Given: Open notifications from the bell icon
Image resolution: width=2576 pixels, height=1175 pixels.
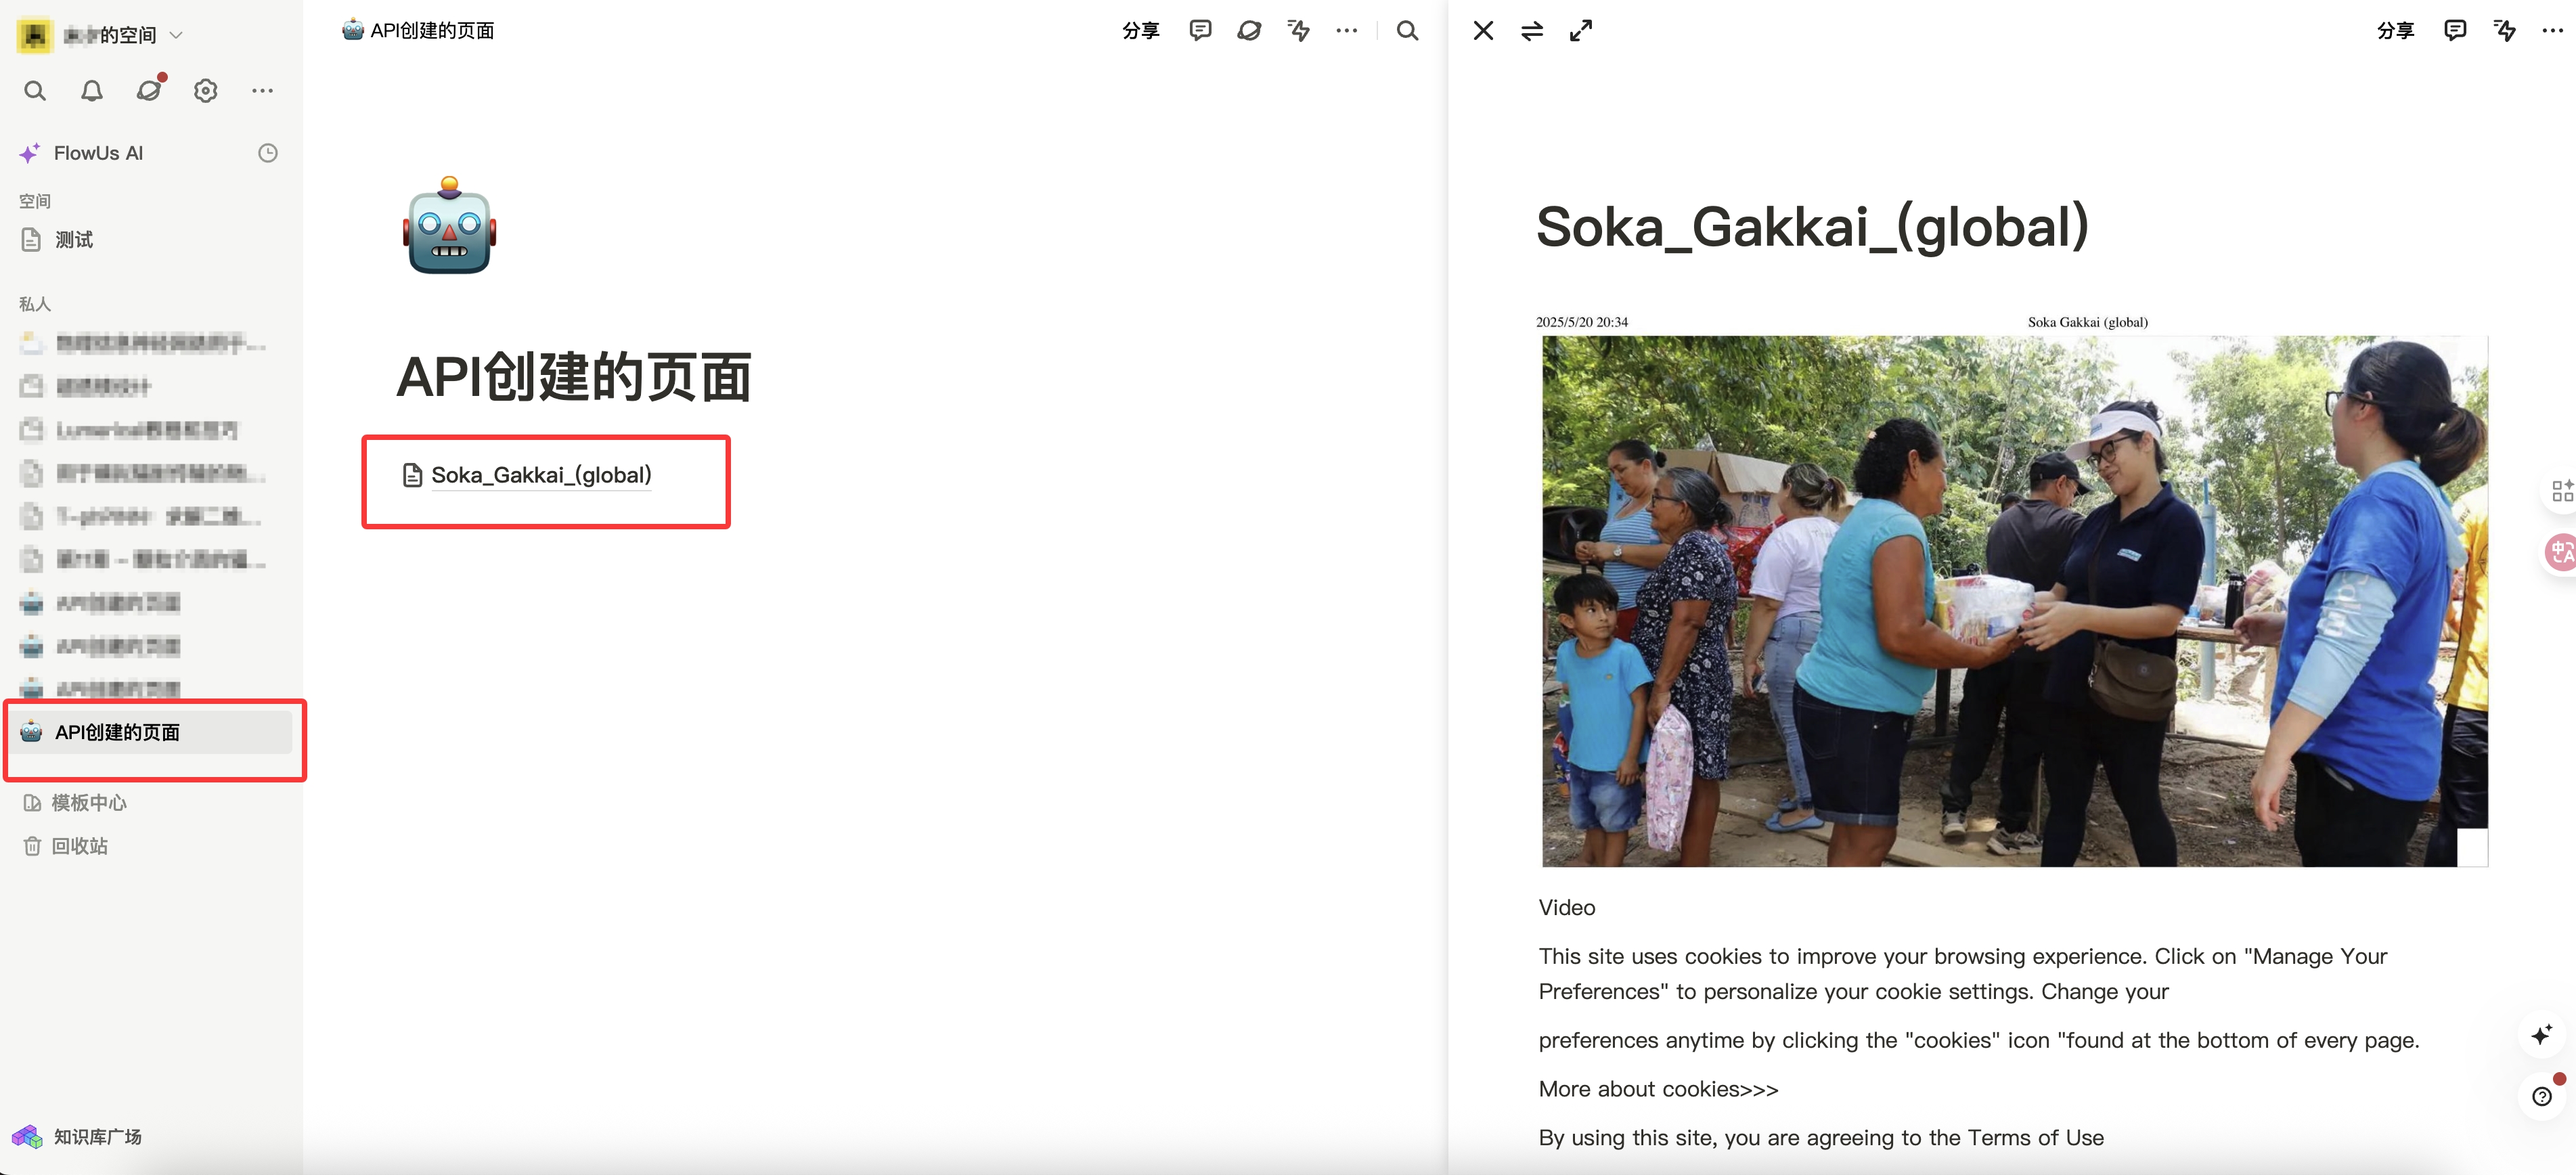Looking at the screenshot, I should [x=91, y=90].
